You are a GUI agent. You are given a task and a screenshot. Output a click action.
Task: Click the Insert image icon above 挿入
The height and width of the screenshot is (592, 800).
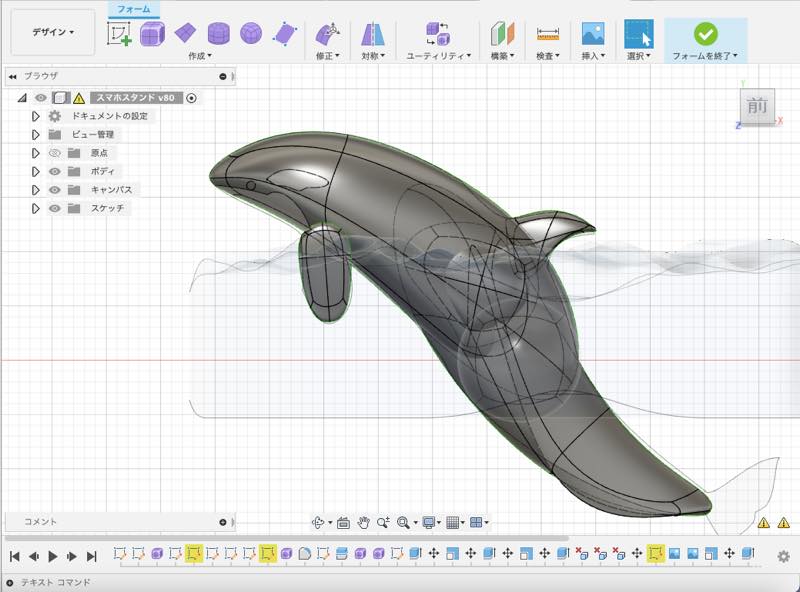pos(593,34)
